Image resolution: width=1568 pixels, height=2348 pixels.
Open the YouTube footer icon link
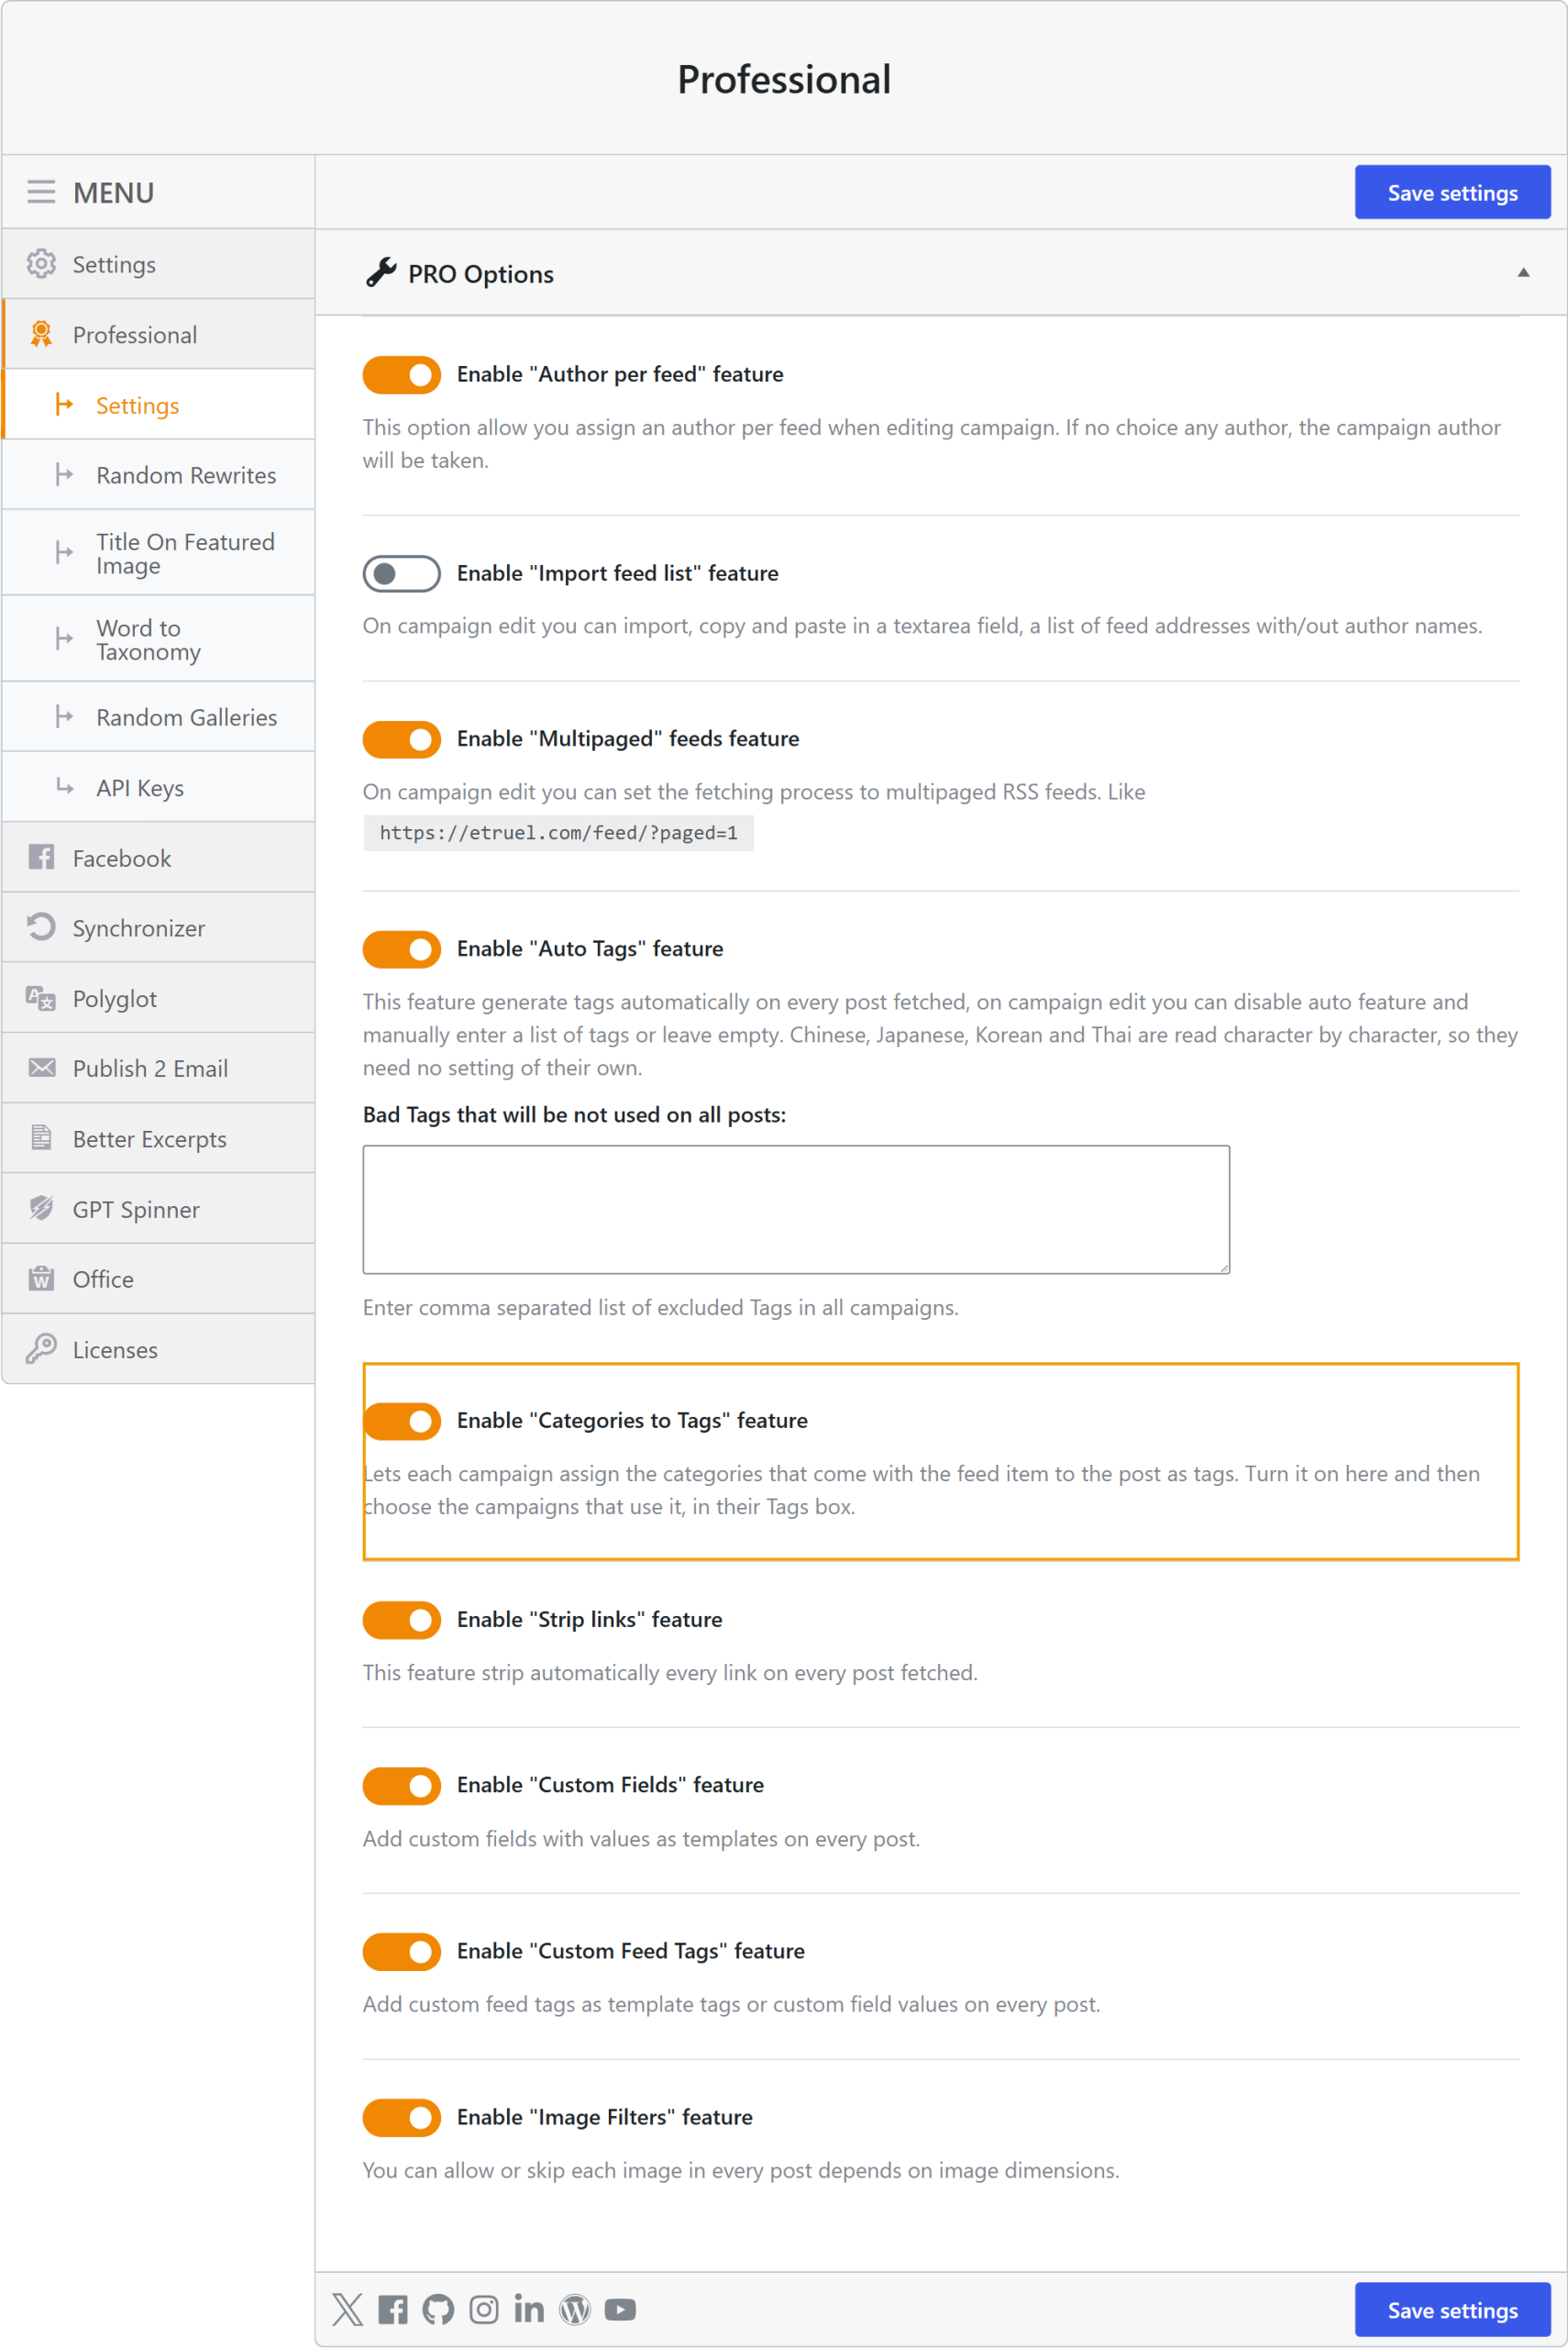click(x=620, y=2309)
